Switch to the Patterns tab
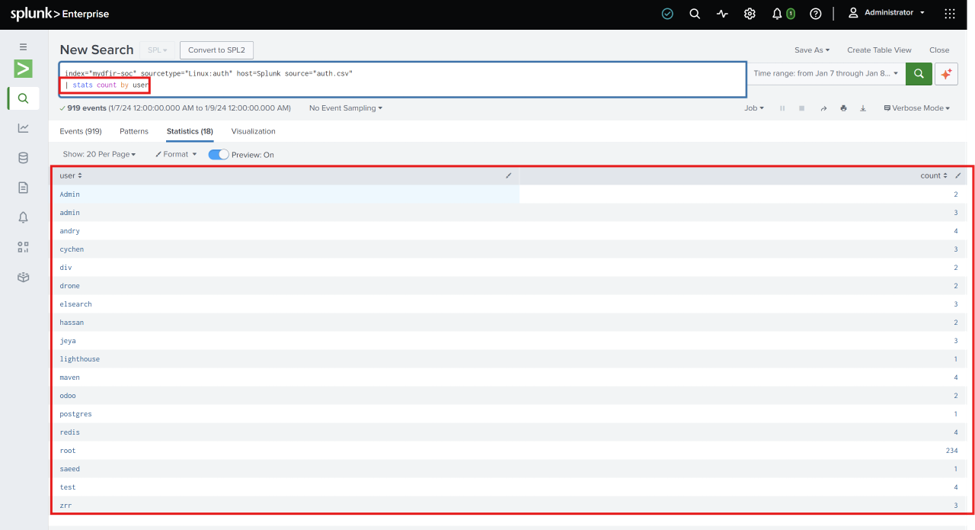Viewport: 975px width, 530px height. point(134,131)
